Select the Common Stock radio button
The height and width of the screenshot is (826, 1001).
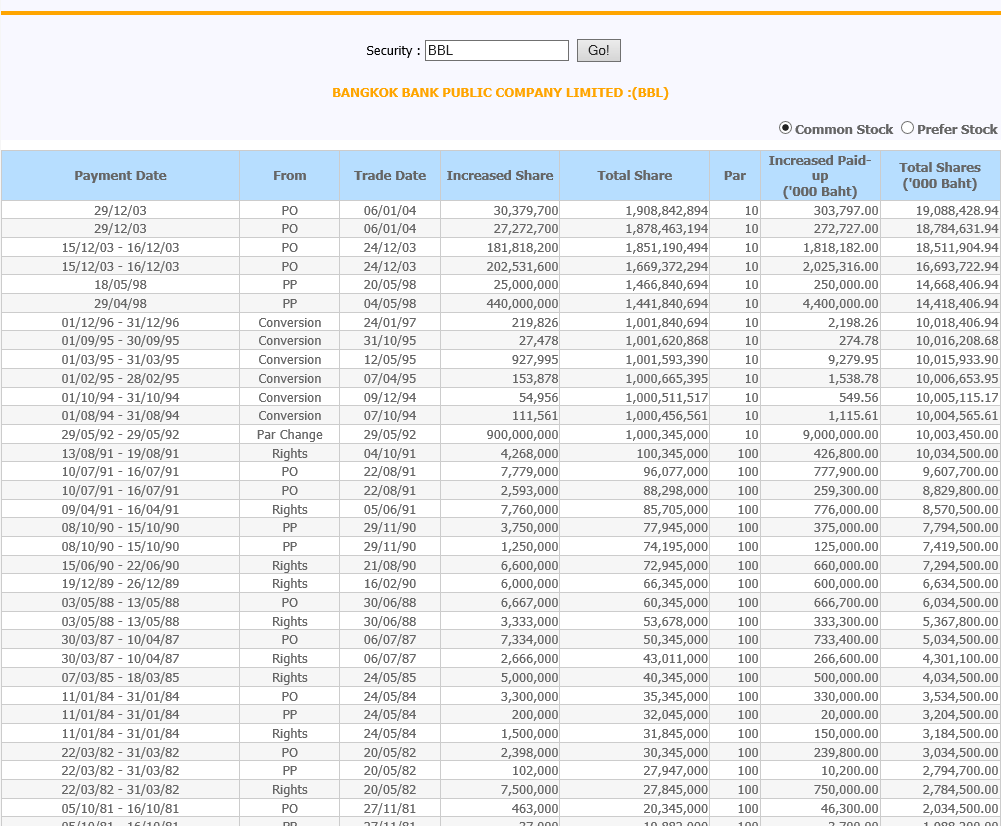785,128
